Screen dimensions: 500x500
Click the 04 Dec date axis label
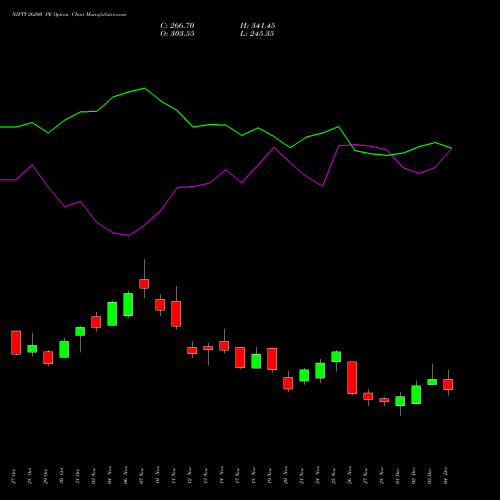[x=446, y=476]
